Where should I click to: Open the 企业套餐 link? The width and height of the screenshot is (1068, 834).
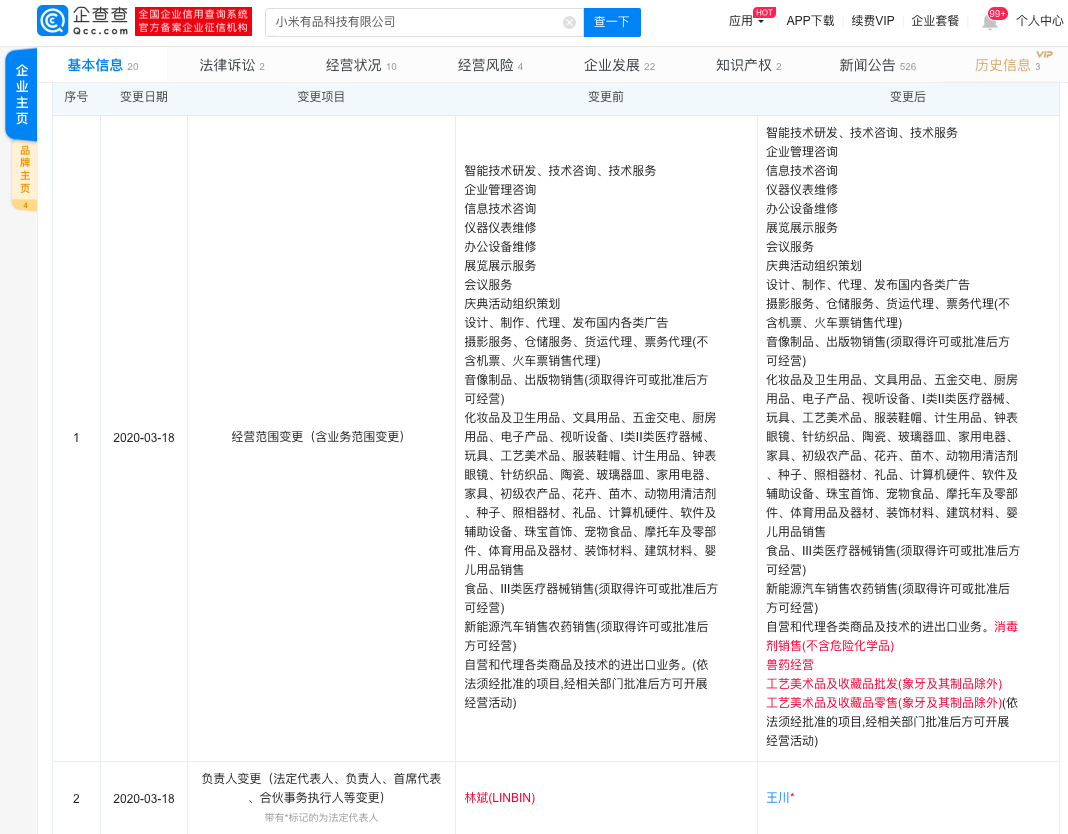pos(935,21)
